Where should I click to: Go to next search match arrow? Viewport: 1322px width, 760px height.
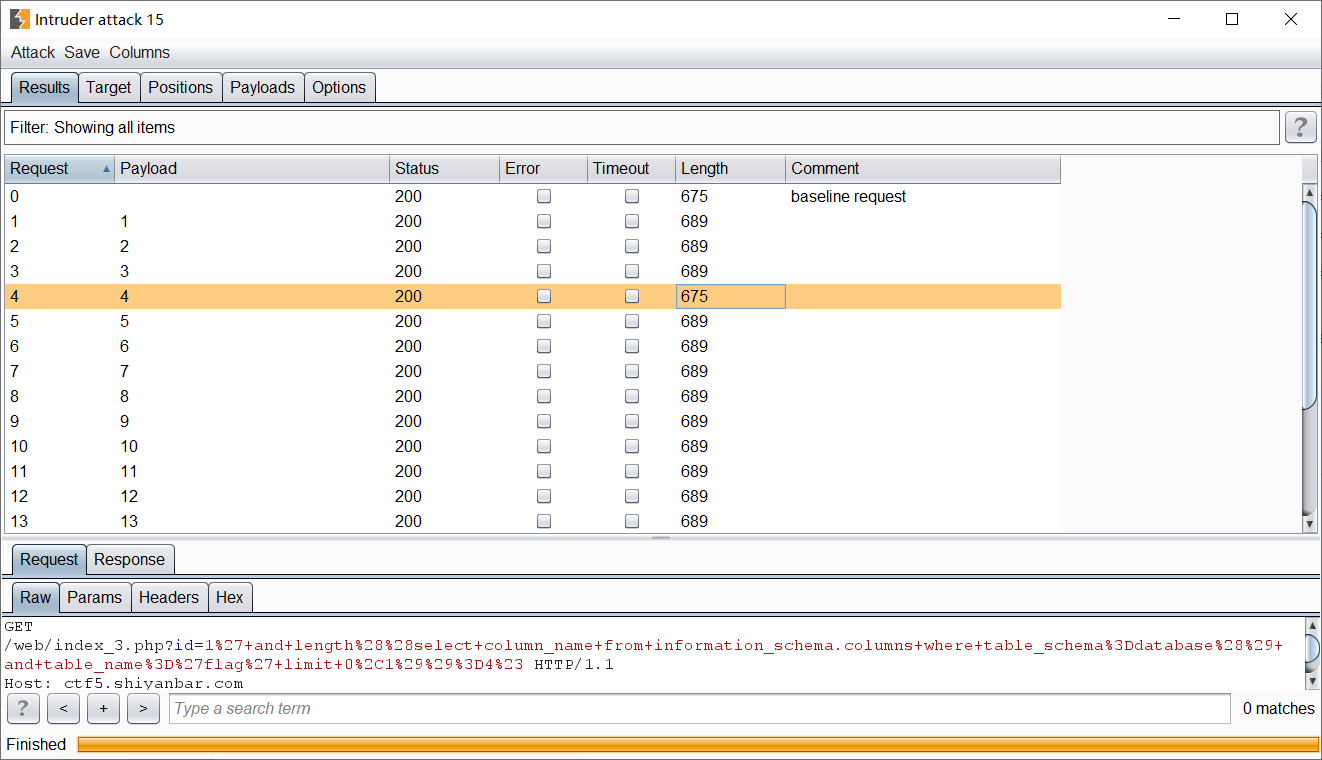click(x=143, y=709)
